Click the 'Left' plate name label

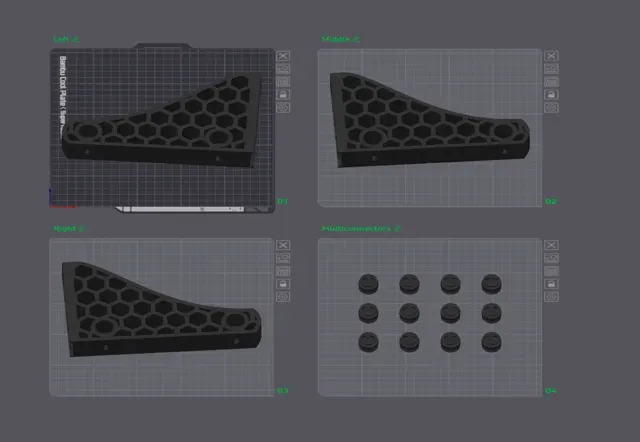click(x=61, y=39)
